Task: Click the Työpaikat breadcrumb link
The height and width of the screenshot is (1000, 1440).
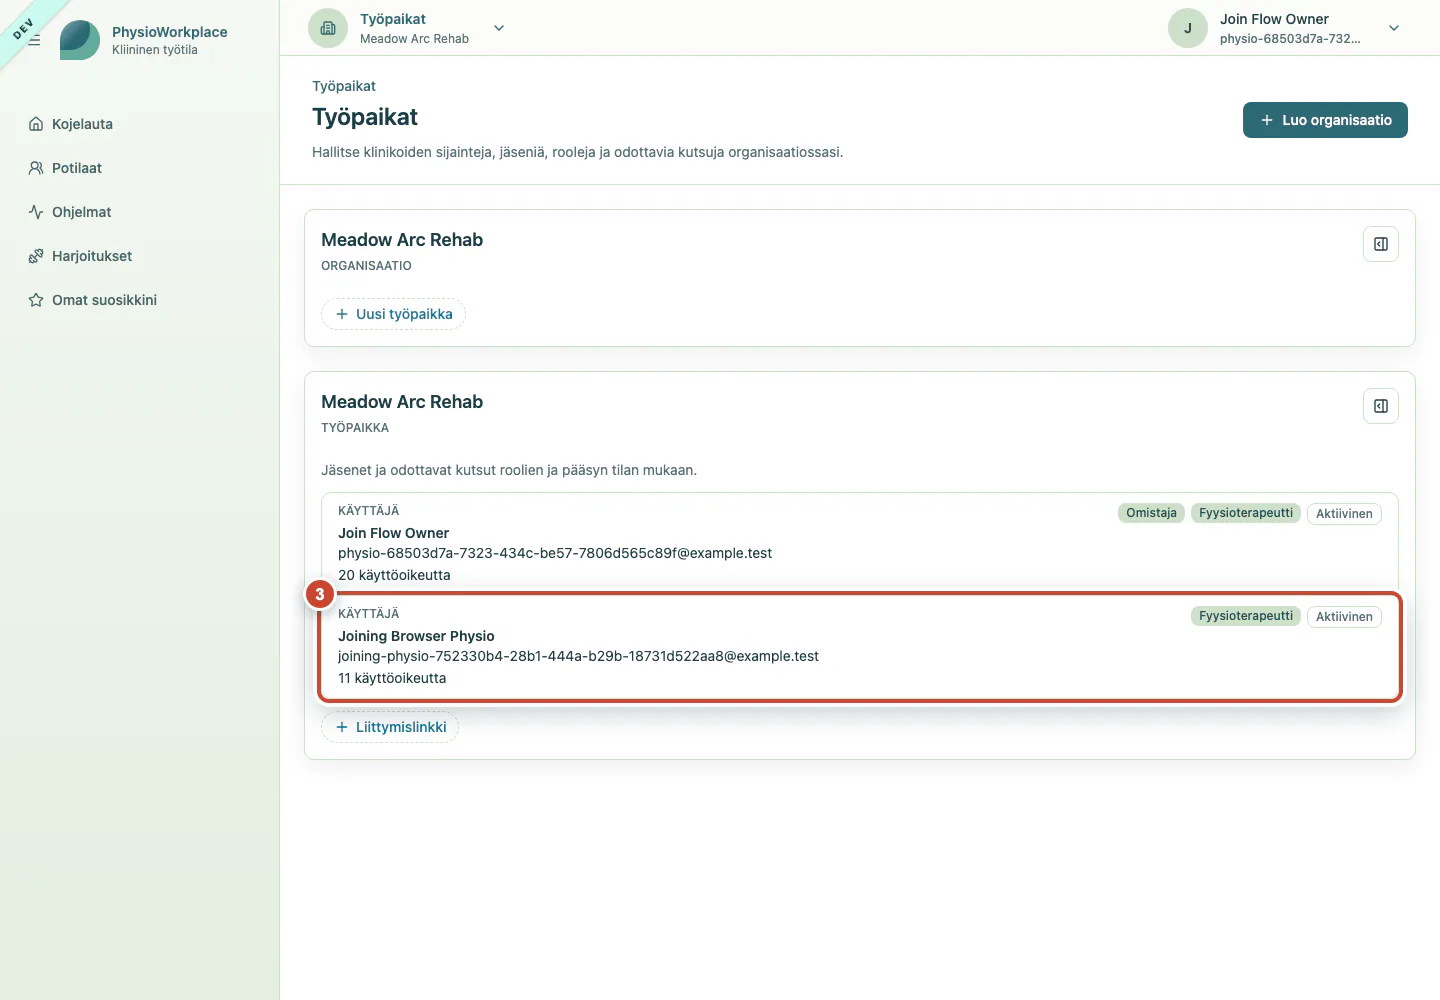Action: pyautogui.click(x=344, y=86)
